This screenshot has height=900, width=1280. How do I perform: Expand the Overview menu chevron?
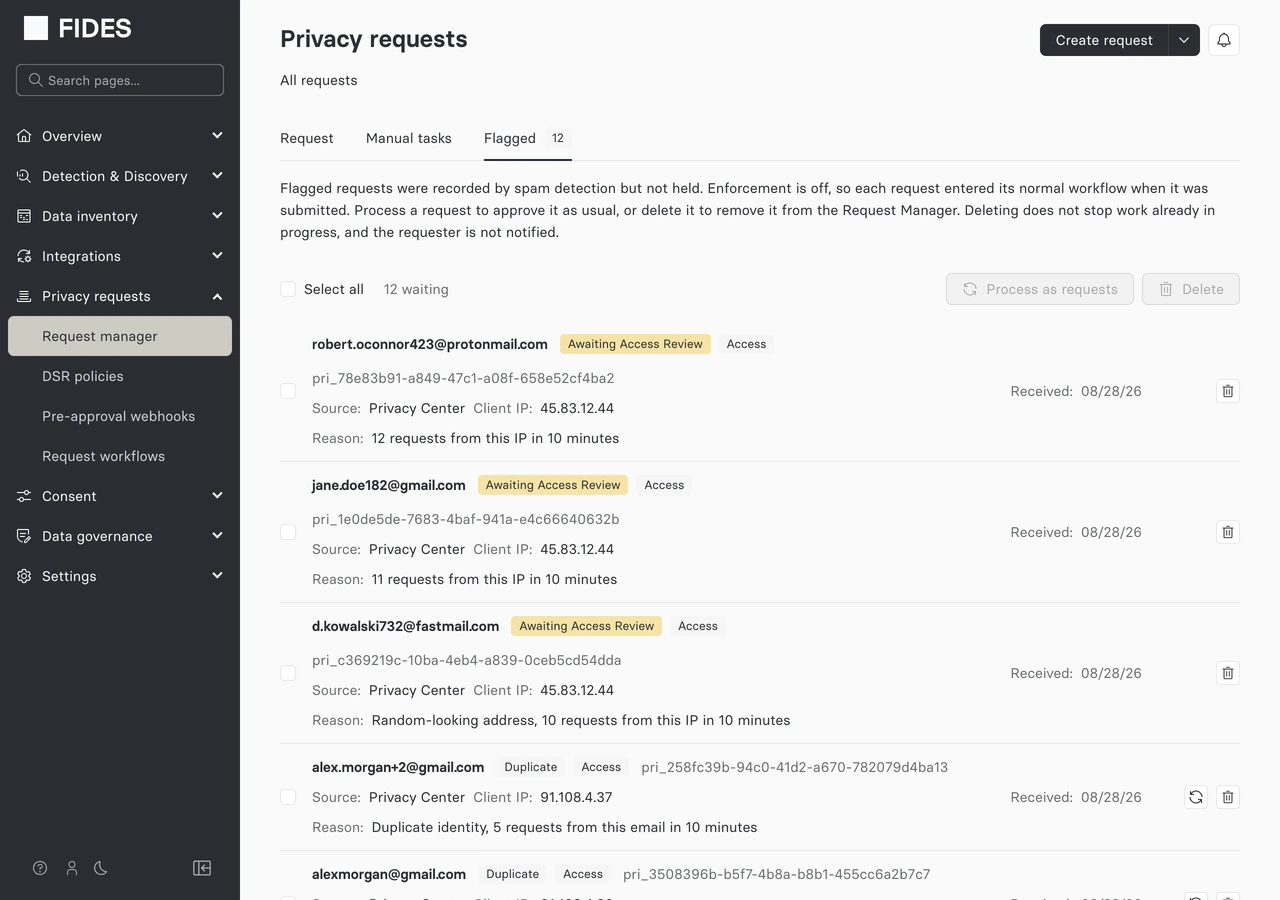217,136
